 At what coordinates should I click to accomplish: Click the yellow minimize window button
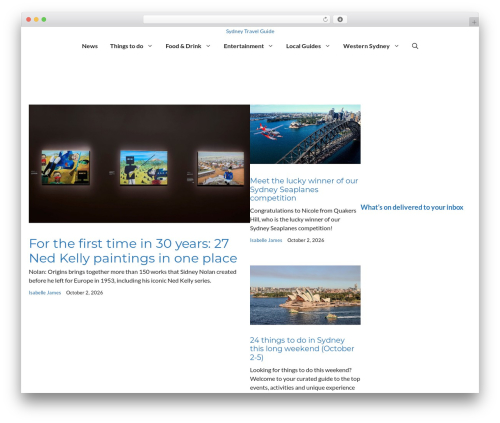36,19
